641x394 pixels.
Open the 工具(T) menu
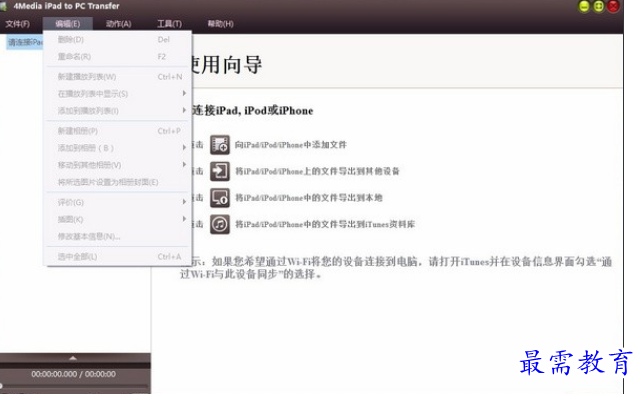pos(170,24)
